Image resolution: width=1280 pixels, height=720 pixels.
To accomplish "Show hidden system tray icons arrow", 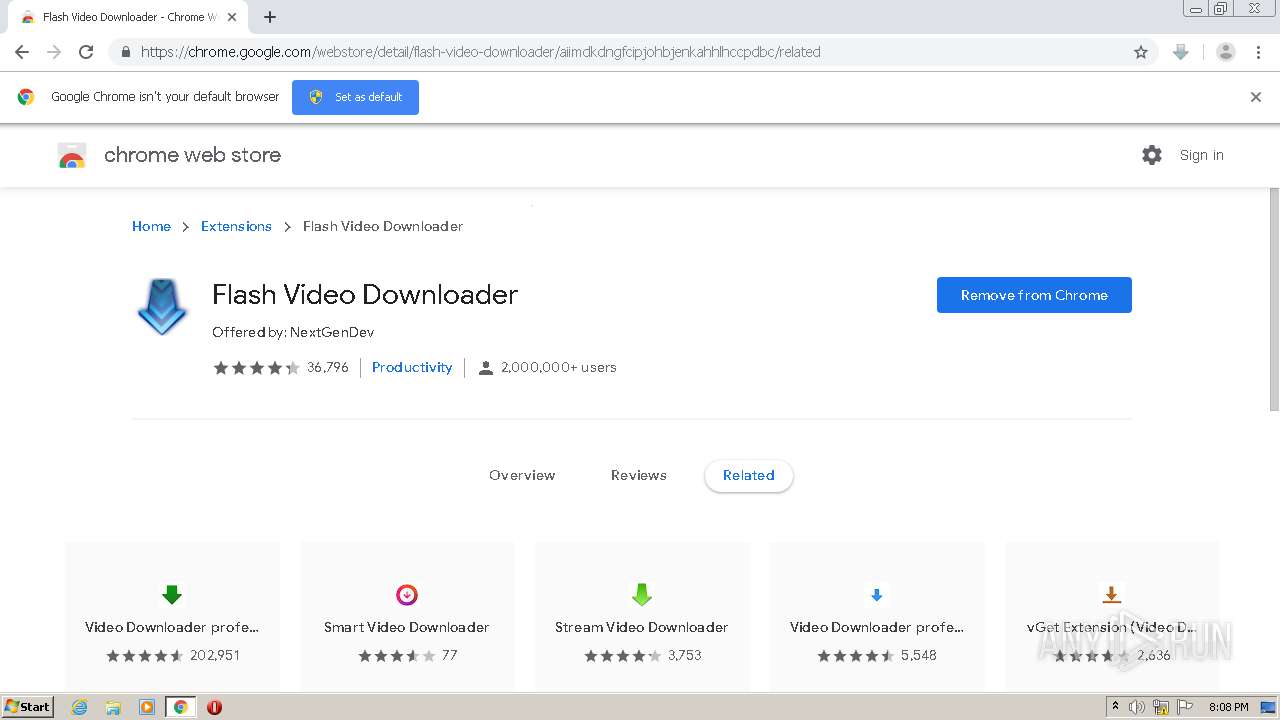I will point(1115,707).
